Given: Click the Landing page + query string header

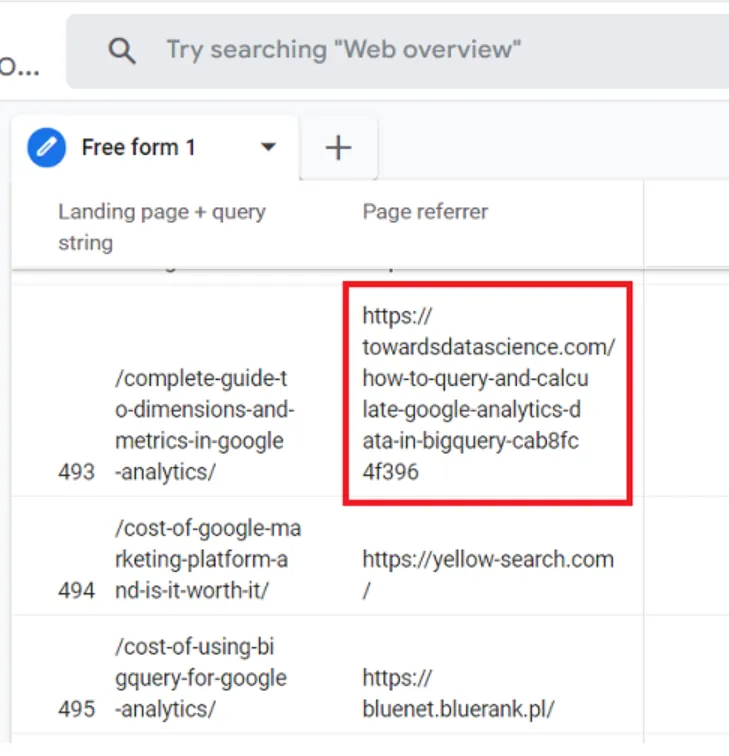Looking at the screenshot, I should click(161, 227).
